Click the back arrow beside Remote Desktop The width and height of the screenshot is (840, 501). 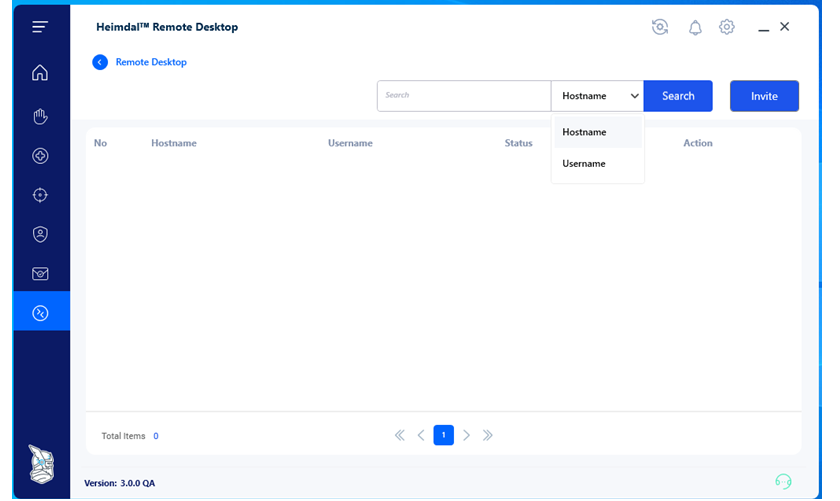pos(100,62)
